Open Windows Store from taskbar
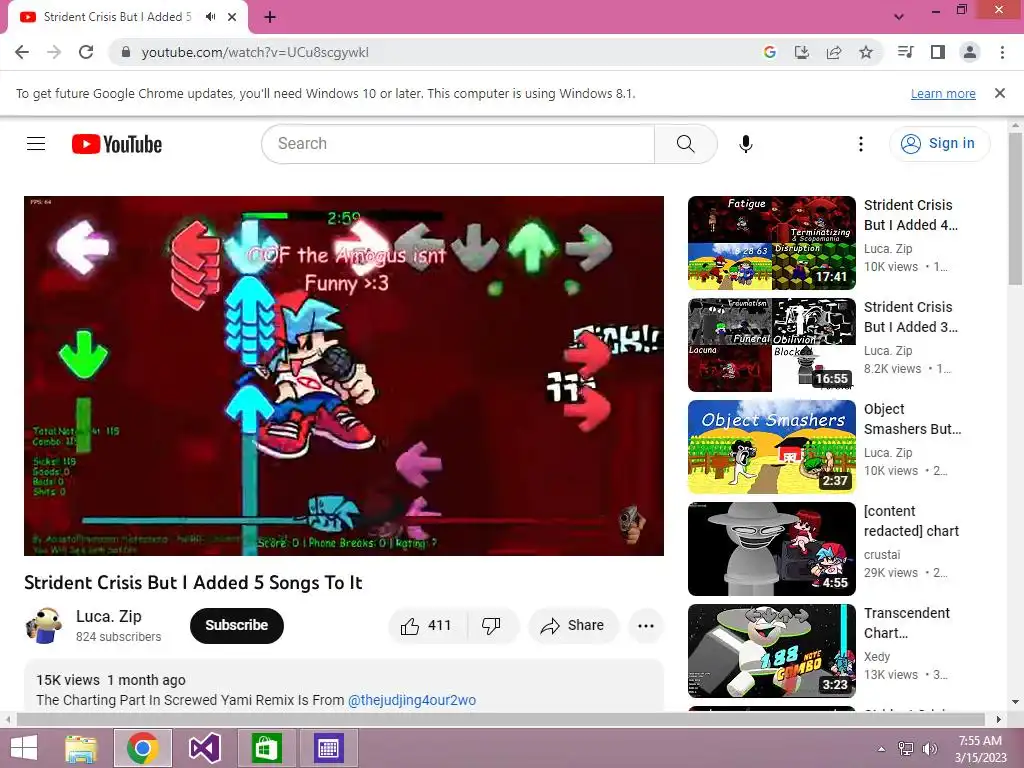 pos(266,748)
